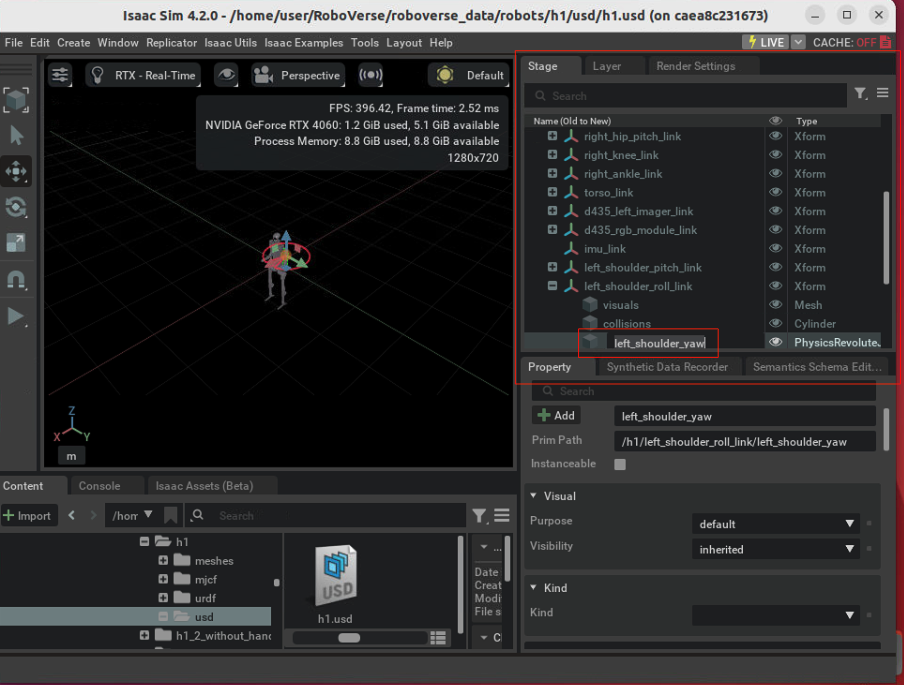Click the Stage tree vertical scrollbar
This screenshot has width=904, height=685.
pyautogui.click(x=886, y=236)
